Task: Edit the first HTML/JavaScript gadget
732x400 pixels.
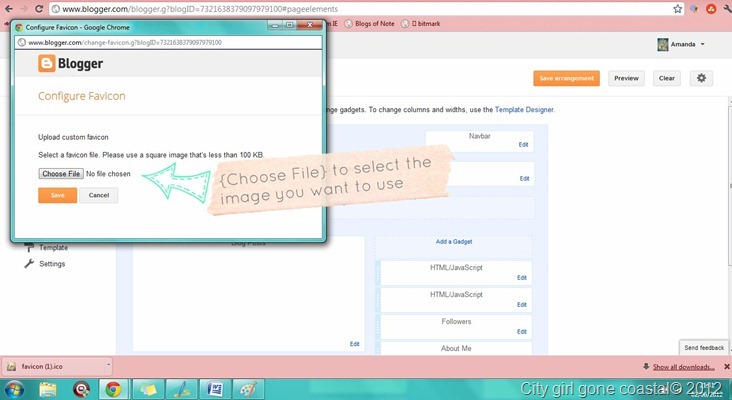Action: point(521,278)
